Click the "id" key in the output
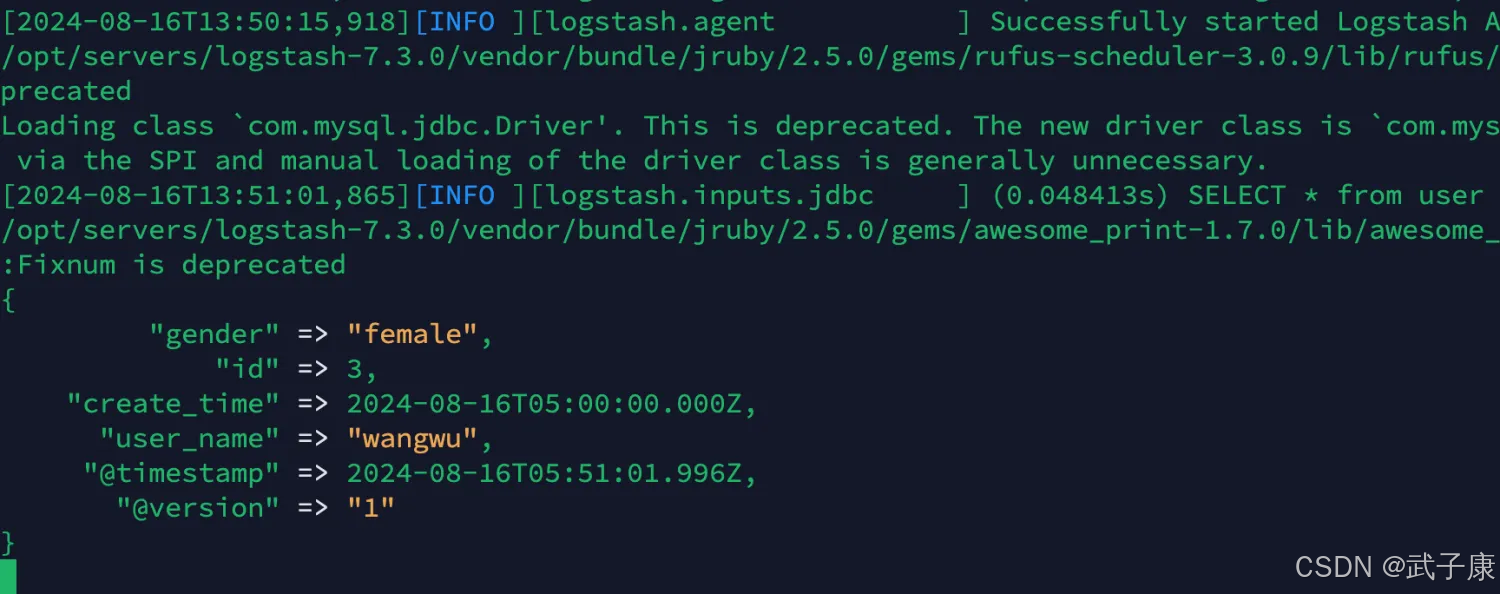 coord(247,369)
